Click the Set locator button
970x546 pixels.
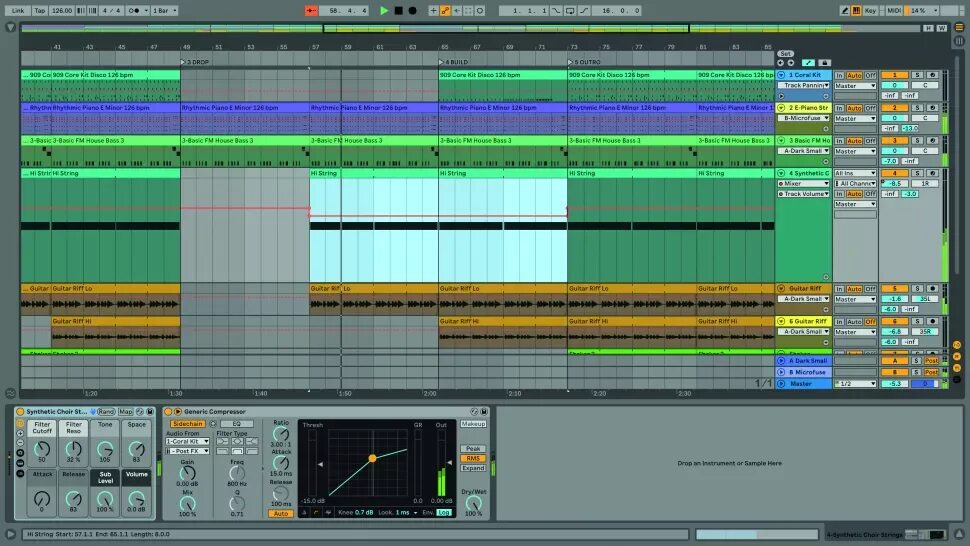(x=785, y=54)
